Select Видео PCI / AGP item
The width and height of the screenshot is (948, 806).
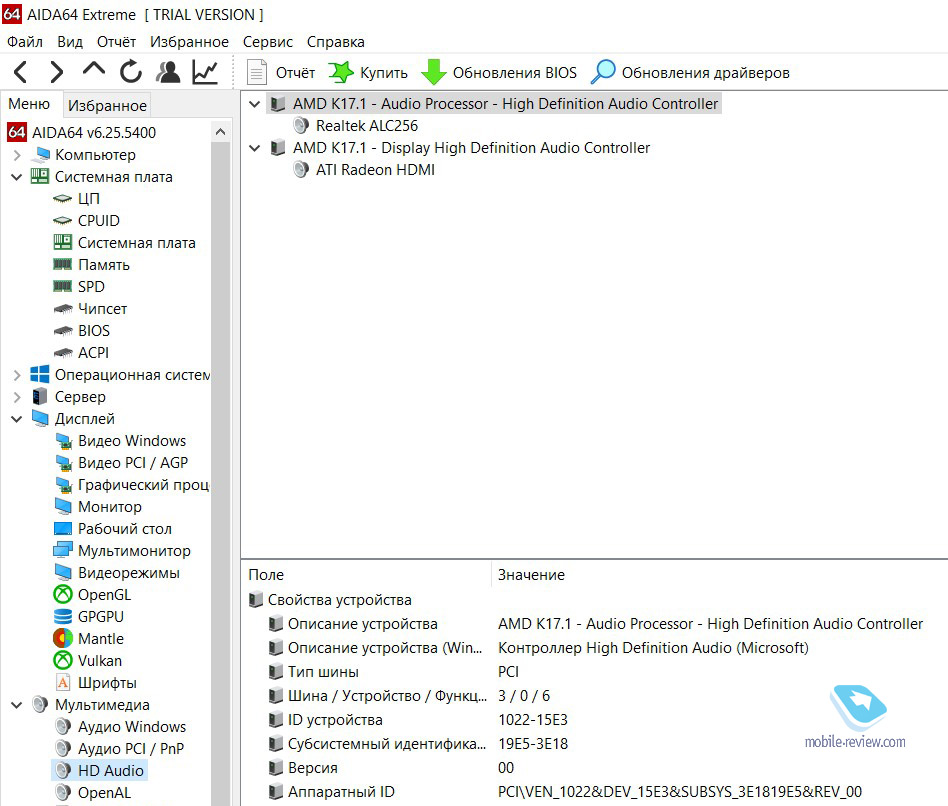121,463
